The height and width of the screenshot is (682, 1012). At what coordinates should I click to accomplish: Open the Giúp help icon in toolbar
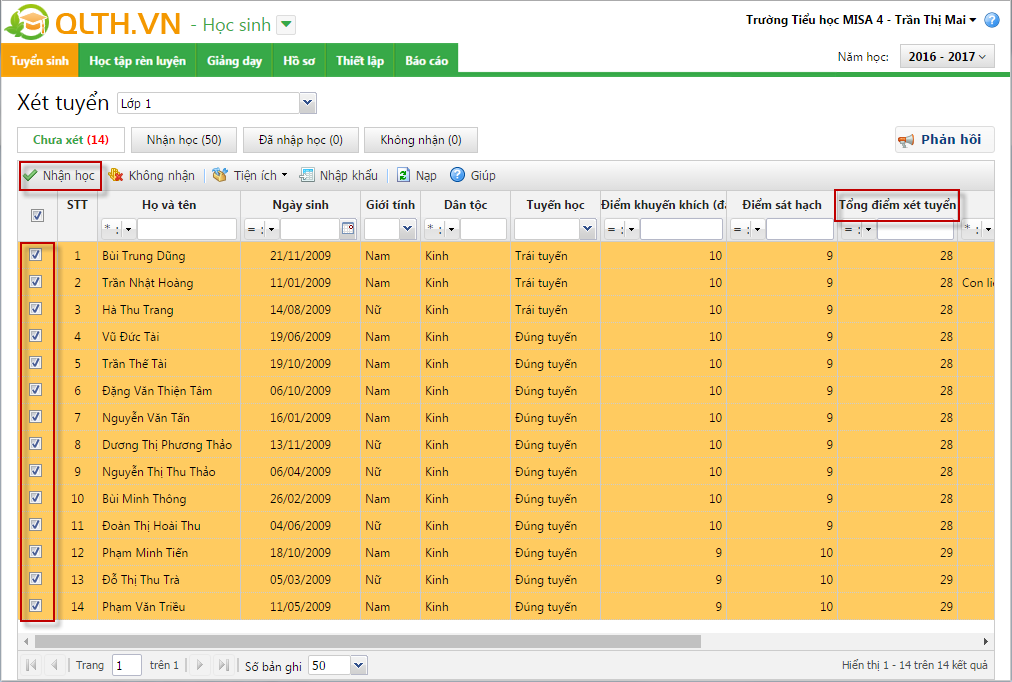point(458,175)
